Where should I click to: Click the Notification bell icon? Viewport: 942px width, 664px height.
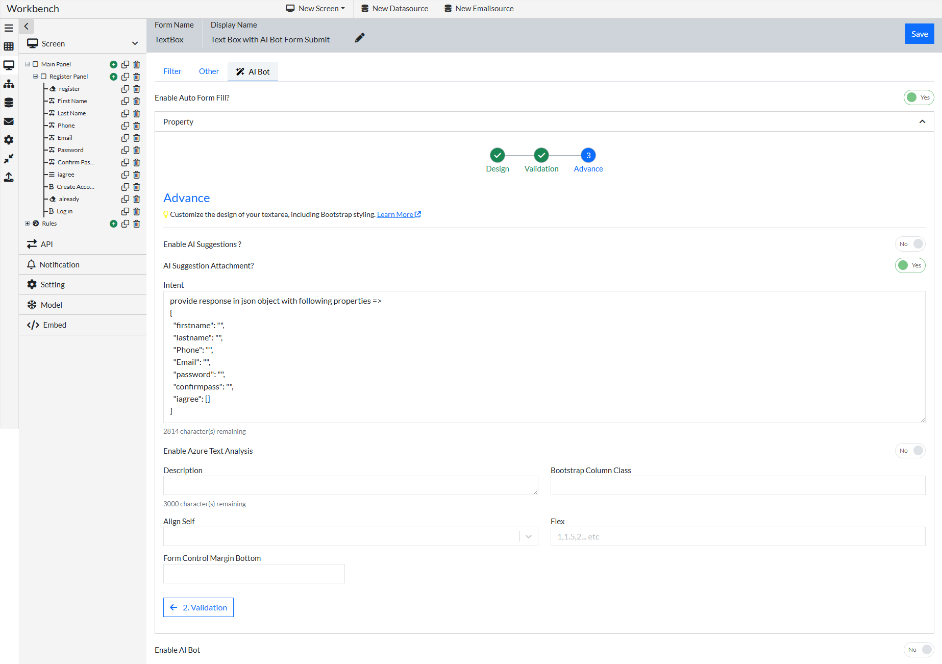[x=32, y=263]
